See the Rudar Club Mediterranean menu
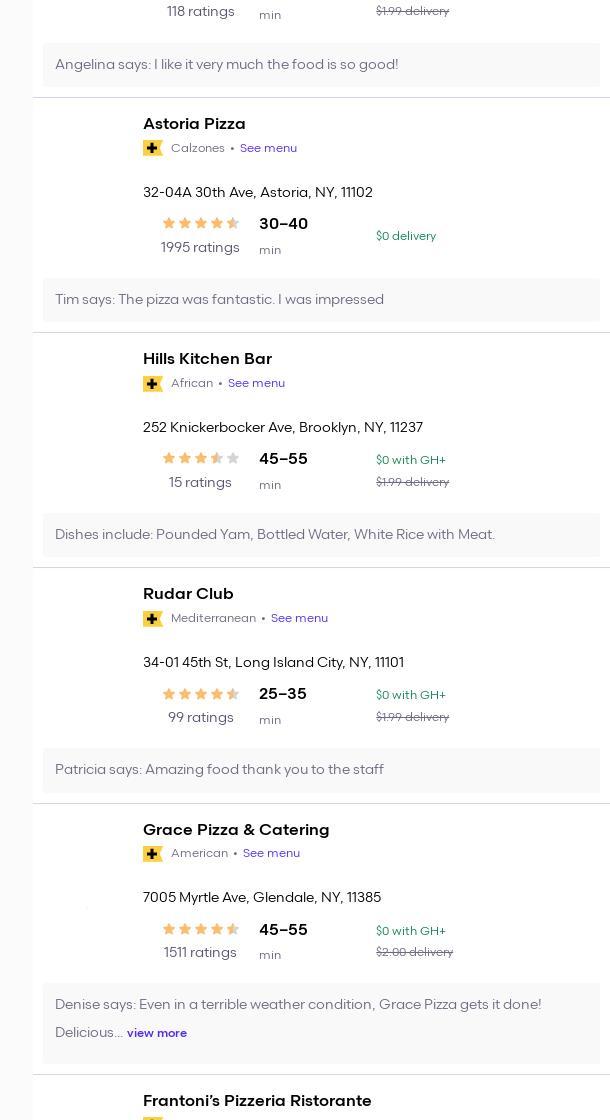 299,618
